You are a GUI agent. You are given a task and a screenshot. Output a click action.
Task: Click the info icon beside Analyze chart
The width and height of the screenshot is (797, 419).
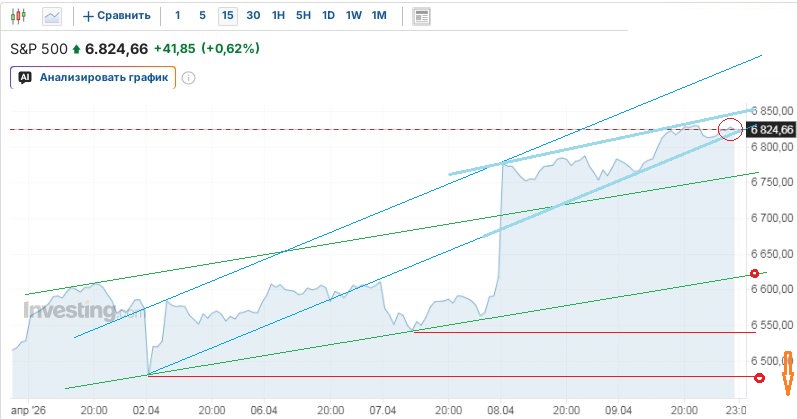[188, 78]
